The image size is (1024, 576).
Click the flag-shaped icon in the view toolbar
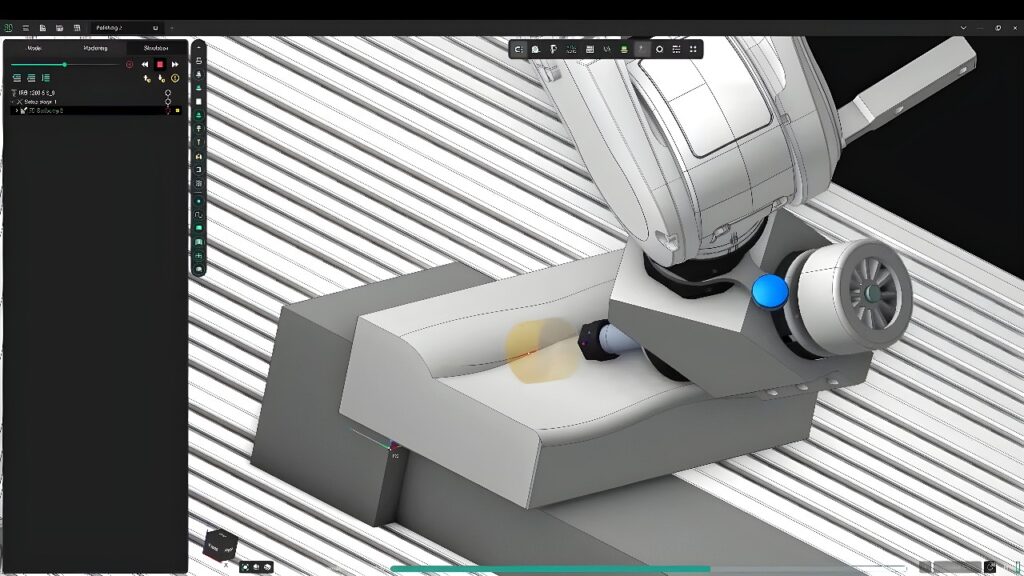click(x=553, y=49)
